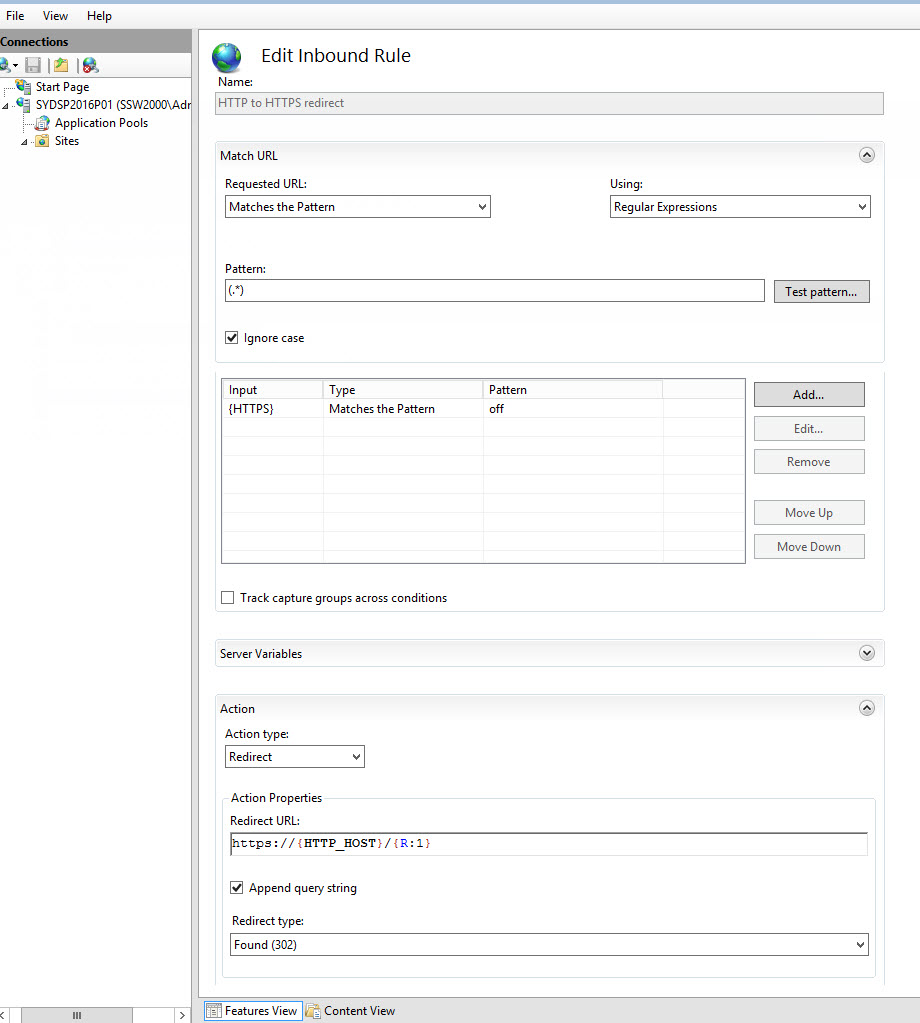Select the Start Page tree icon
The width and height of the screenshot is (920, 1023).
click(x=24, y=87)
